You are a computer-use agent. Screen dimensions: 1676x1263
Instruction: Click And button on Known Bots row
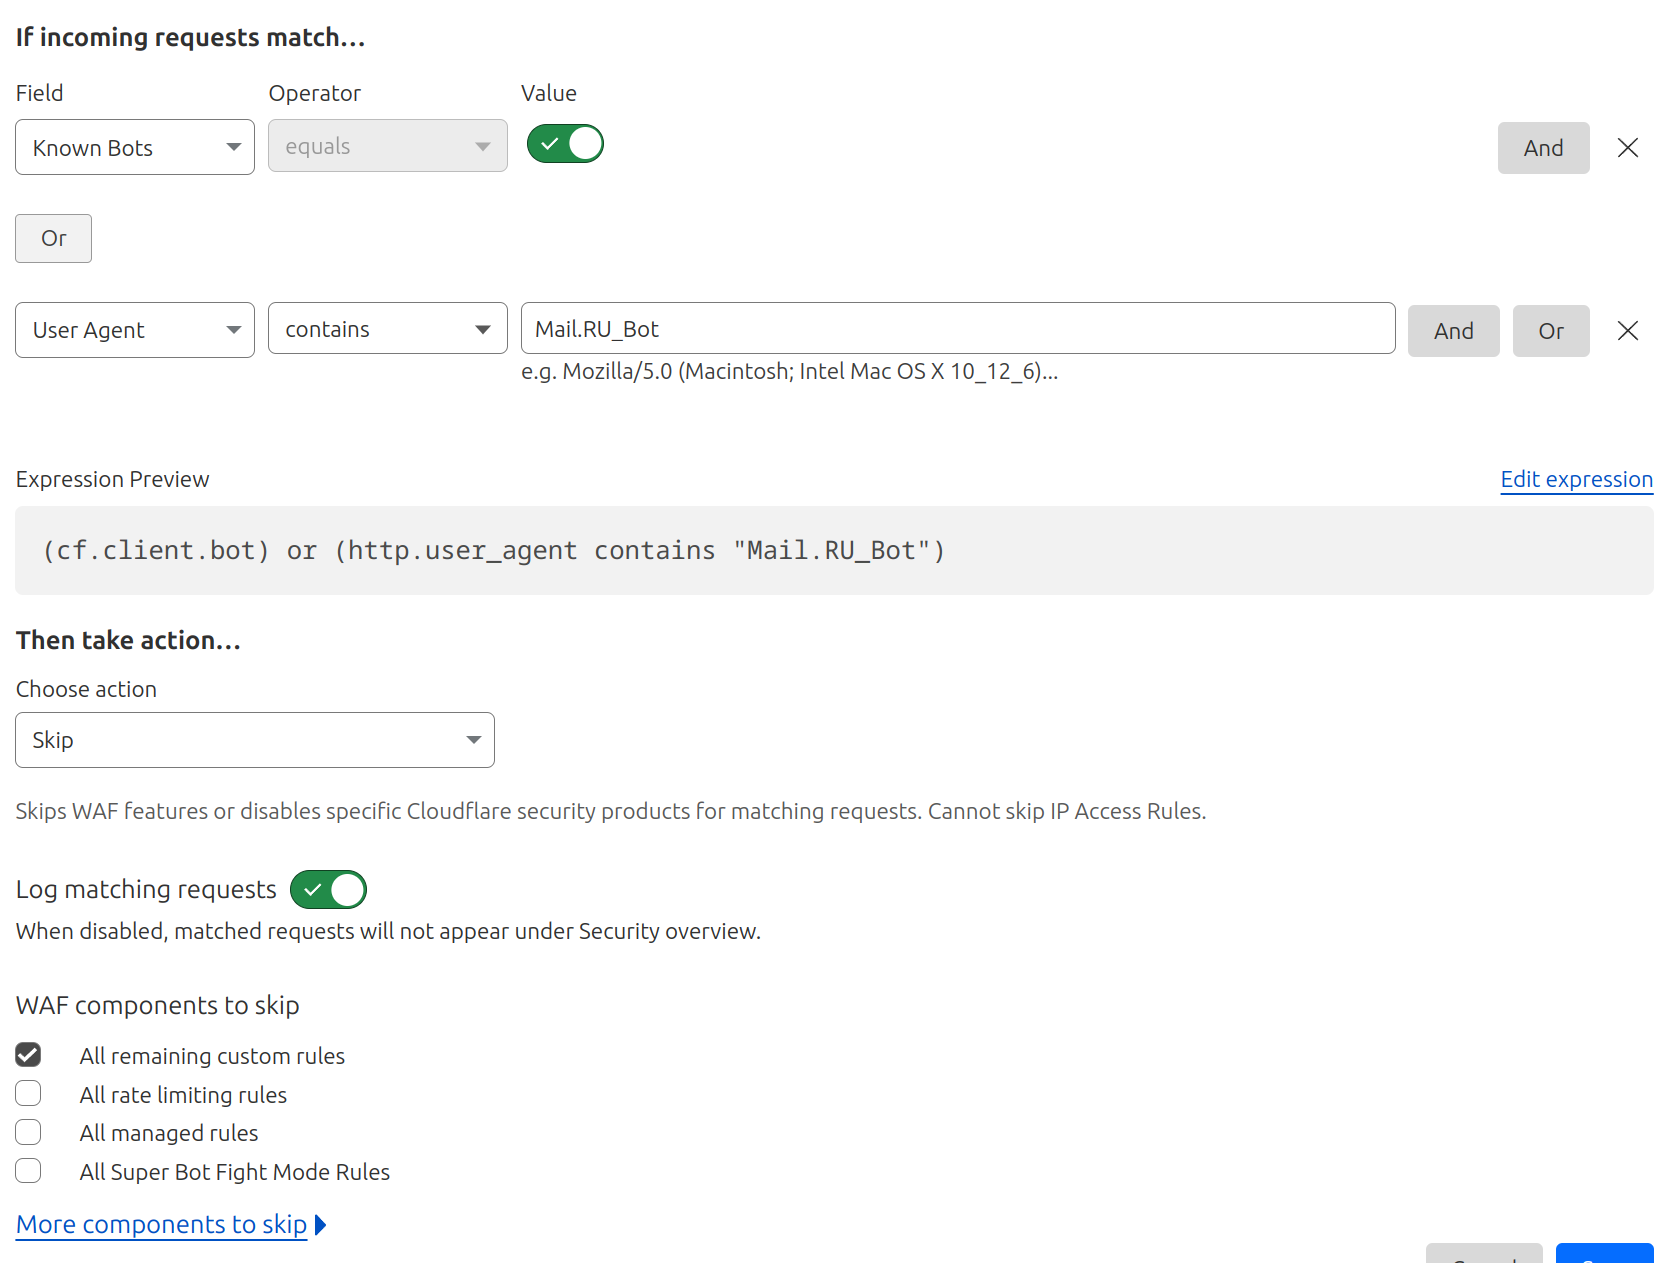[1543, 148]
